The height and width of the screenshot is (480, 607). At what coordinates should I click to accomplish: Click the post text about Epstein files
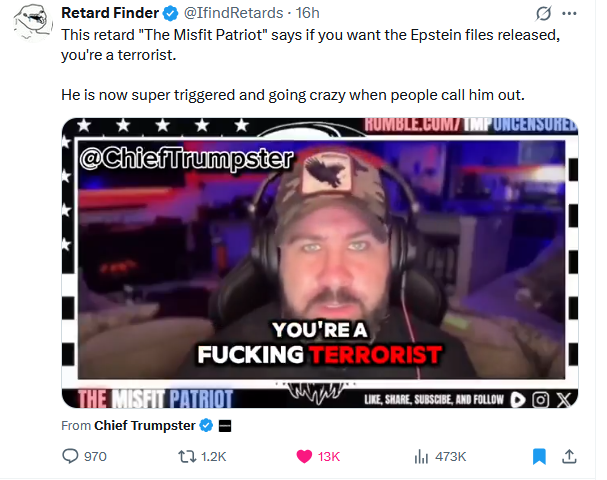click(311, 65)
